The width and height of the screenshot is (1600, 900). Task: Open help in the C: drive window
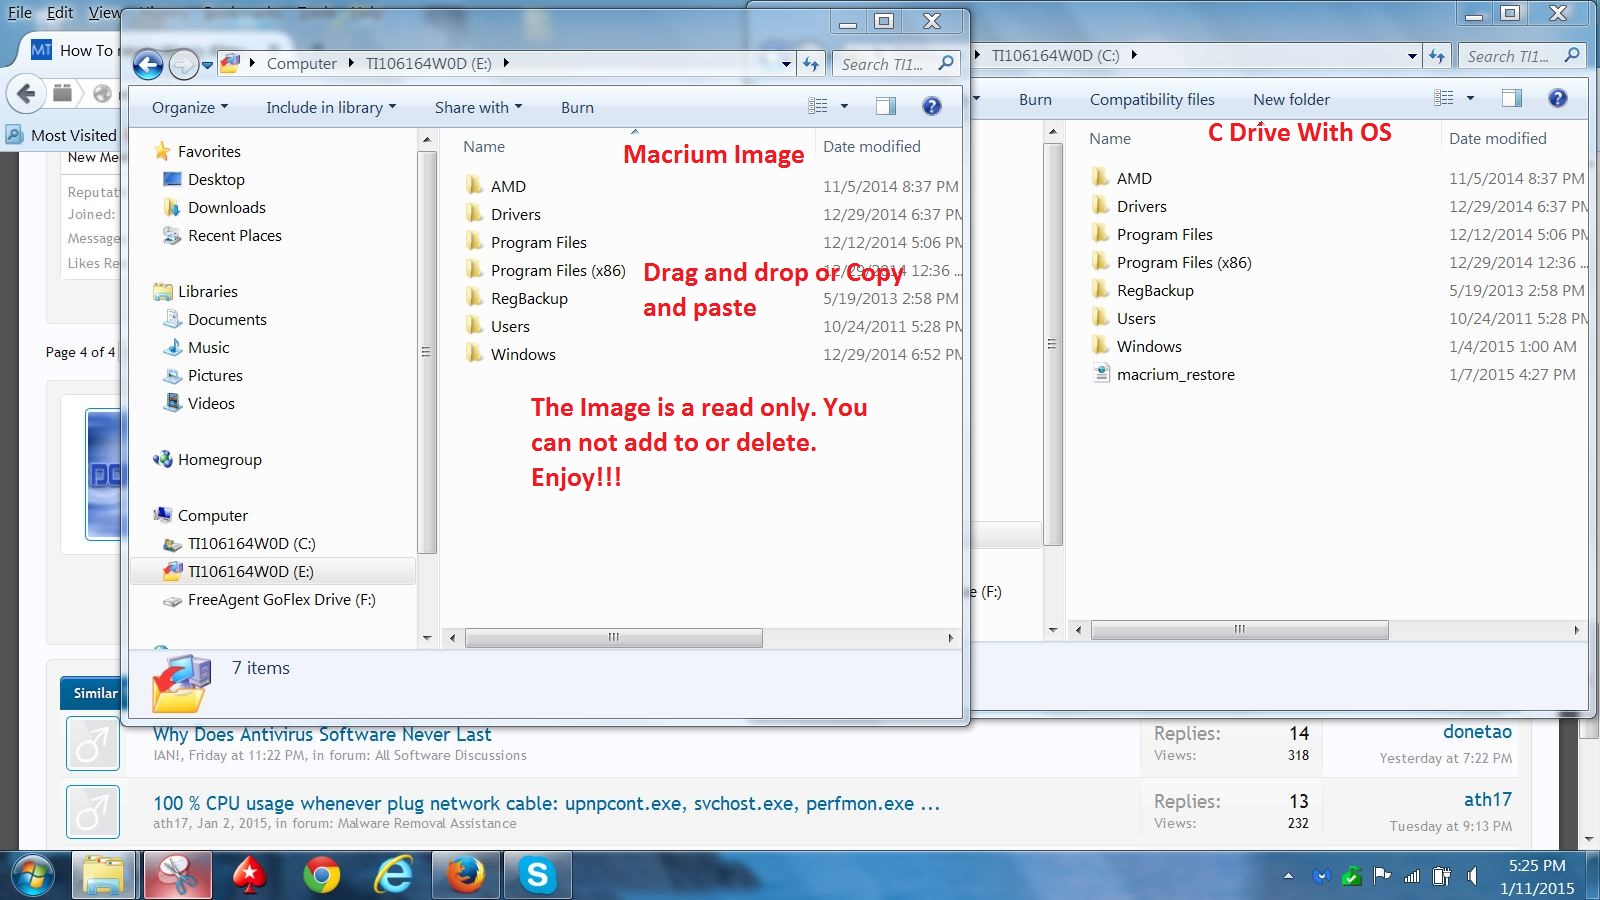[x=1557, y=98]
